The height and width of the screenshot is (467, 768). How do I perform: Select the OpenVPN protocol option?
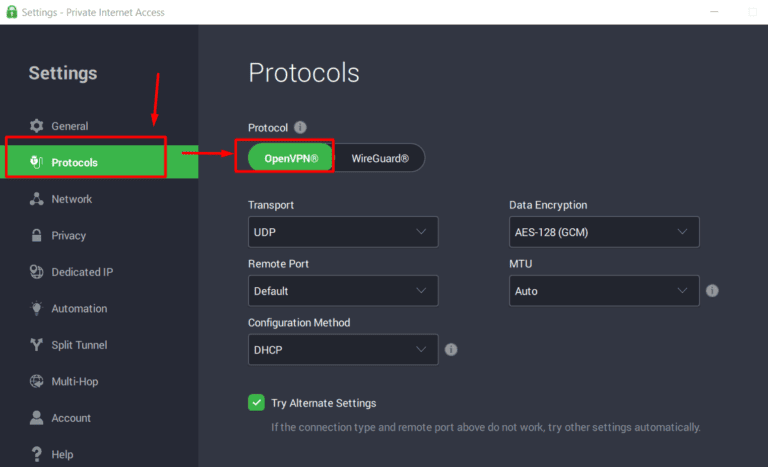pos(290,158)
